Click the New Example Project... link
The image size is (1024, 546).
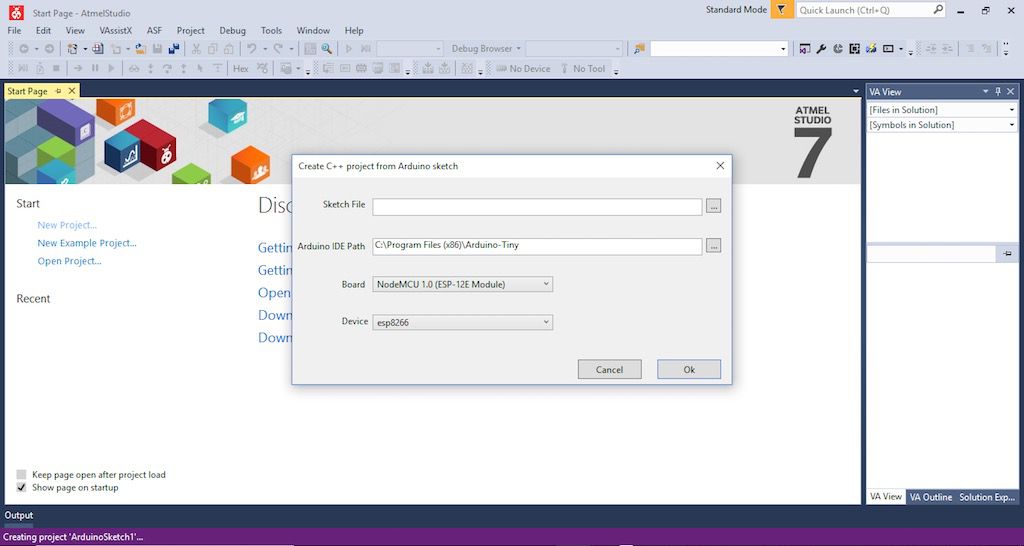87,243
